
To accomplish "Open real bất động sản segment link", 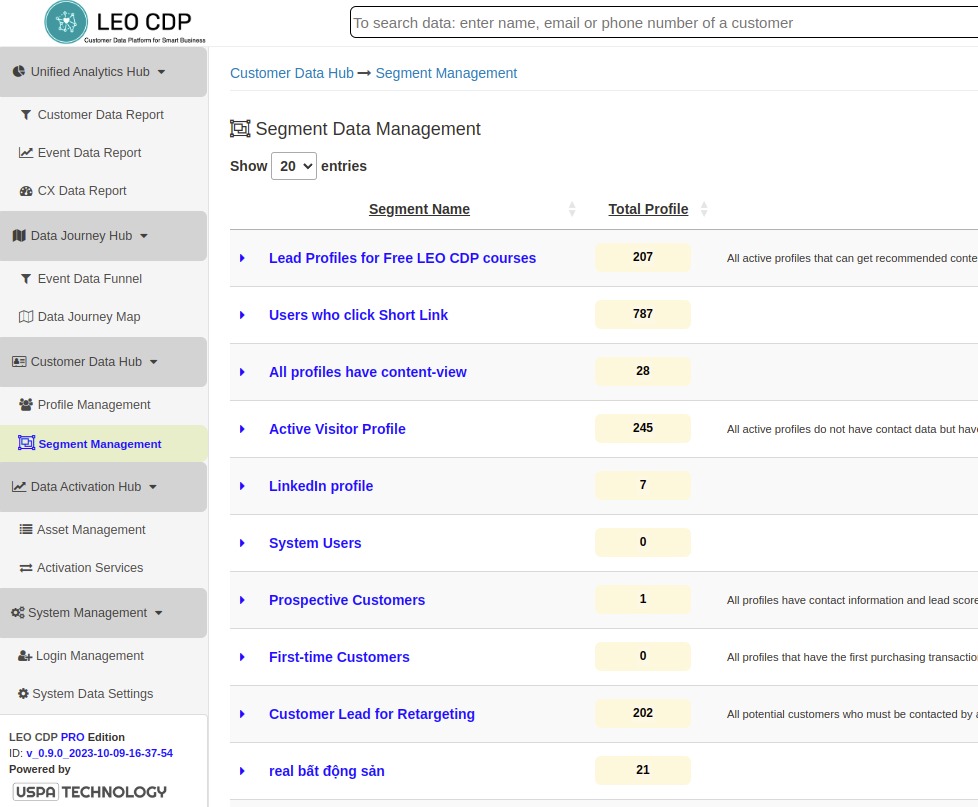I will pos(326,771).
